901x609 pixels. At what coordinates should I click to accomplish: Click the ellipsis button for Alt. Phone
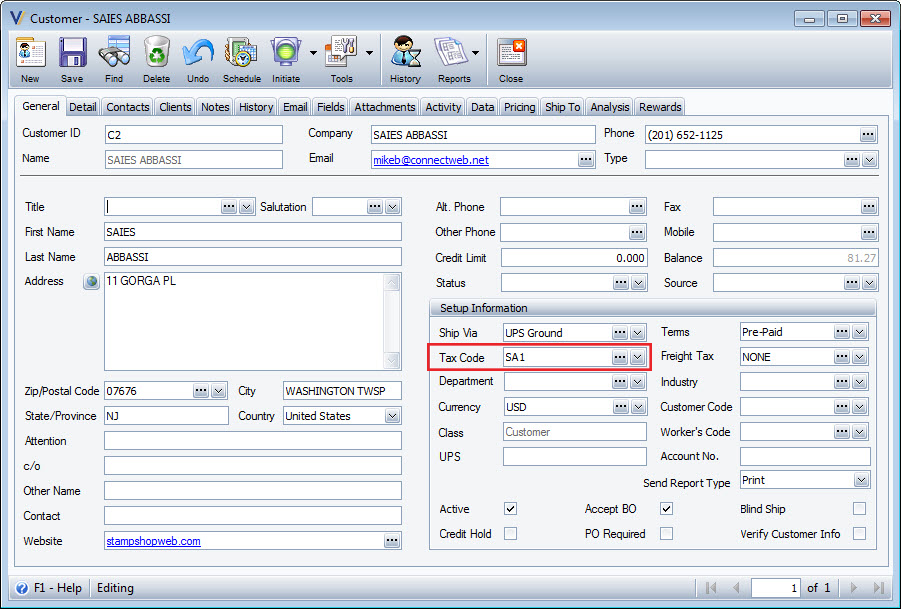(x=637, y=207)
